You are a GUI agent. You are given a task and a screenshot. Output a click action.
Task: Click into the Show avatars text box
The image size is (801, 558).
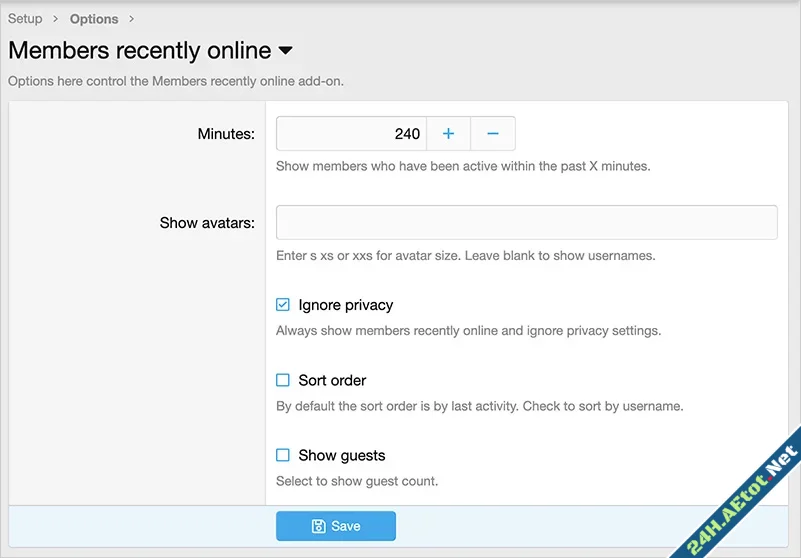click(526, 223)
